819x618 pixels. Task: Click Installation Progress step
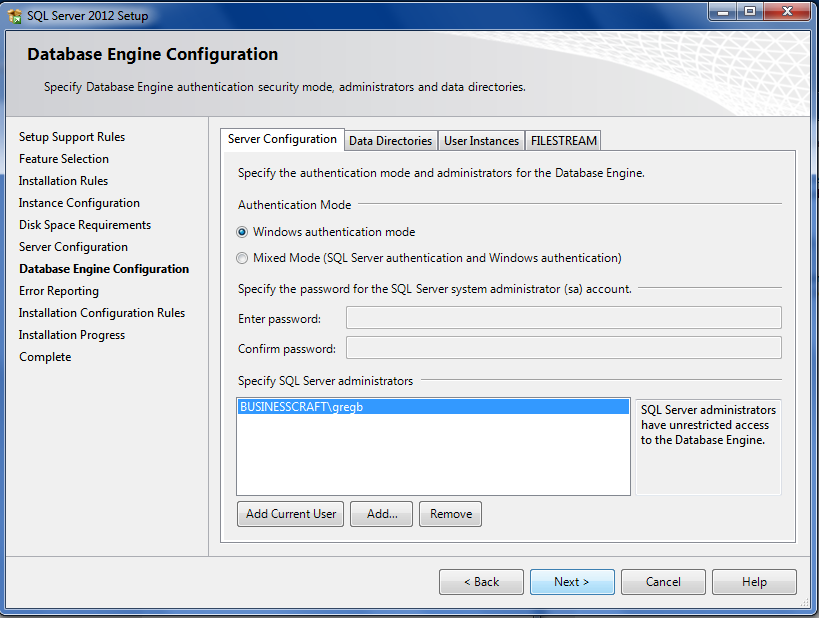[72, 335]
